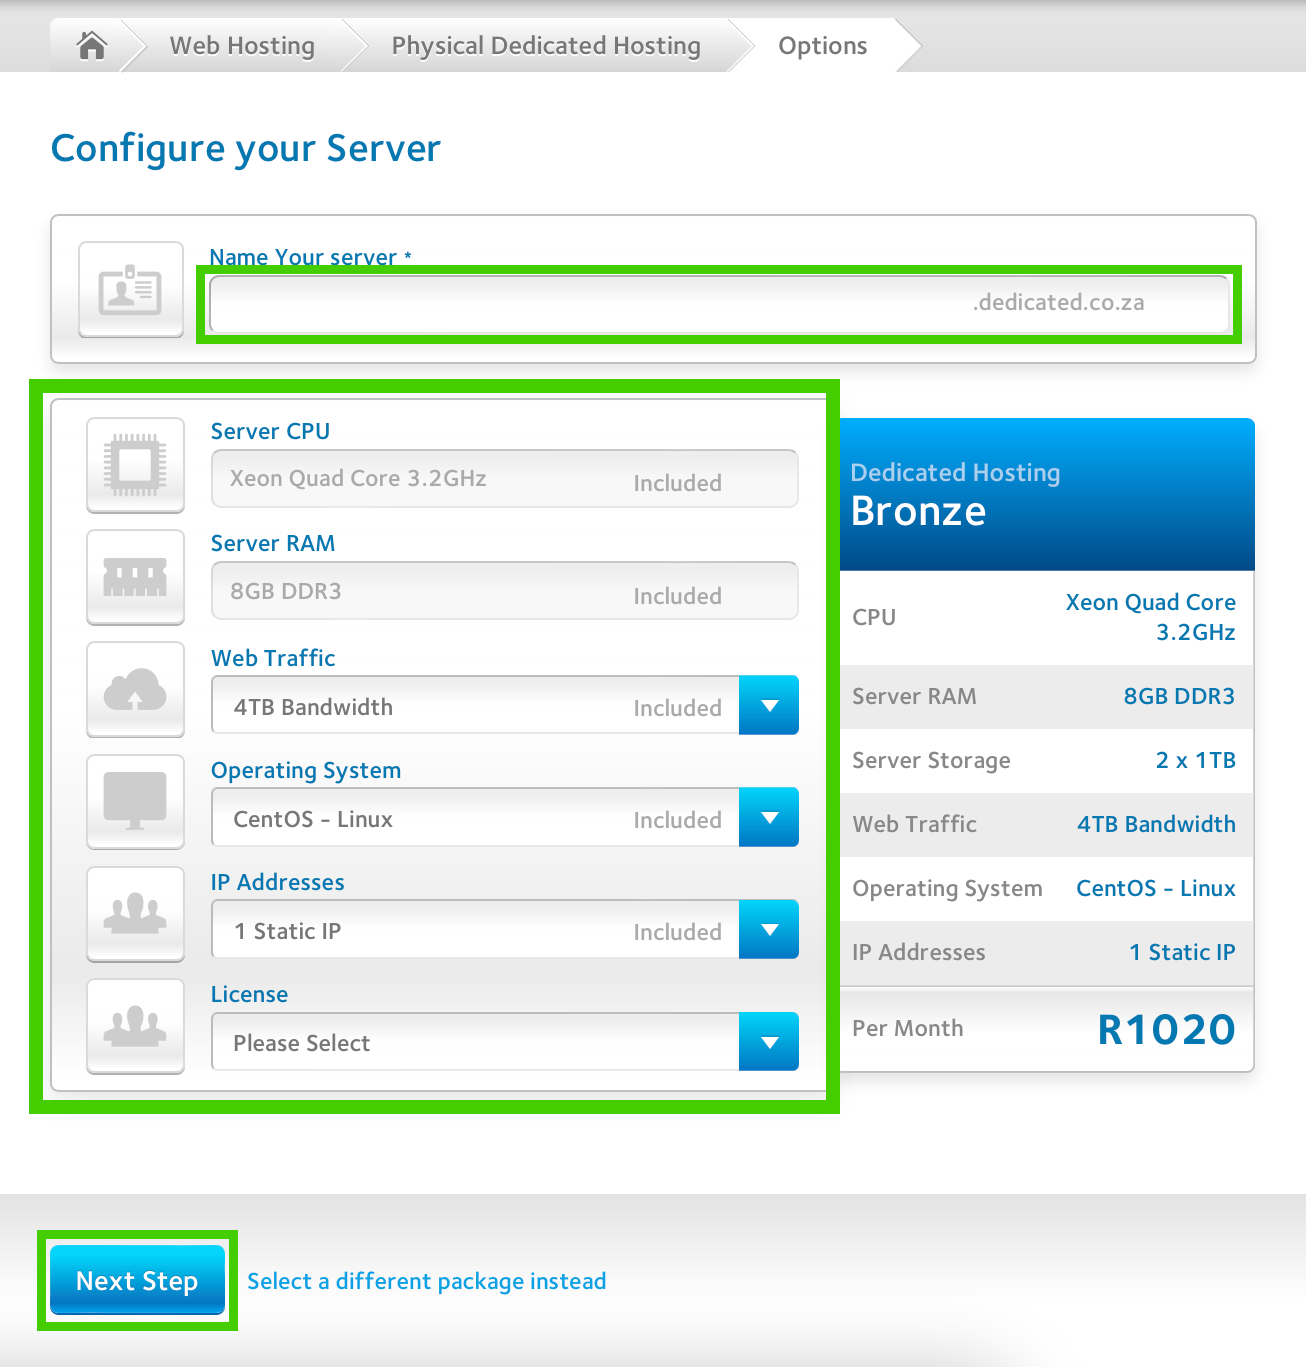1306x1367 pixels.
Task: Expand the IP Addresses dropdown
Action: click(x=768, y=930)
